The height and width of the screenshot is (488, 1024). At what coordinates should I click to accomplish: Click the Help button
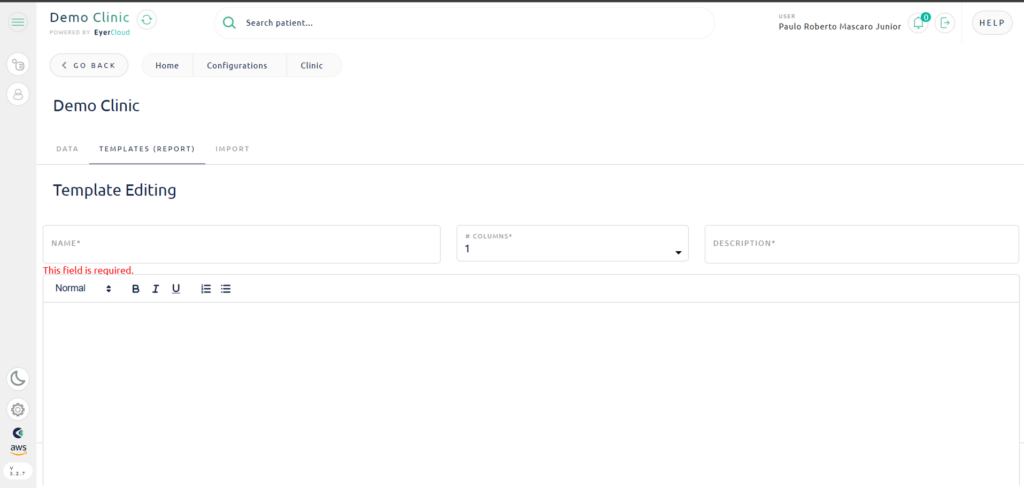pos(991,23)
